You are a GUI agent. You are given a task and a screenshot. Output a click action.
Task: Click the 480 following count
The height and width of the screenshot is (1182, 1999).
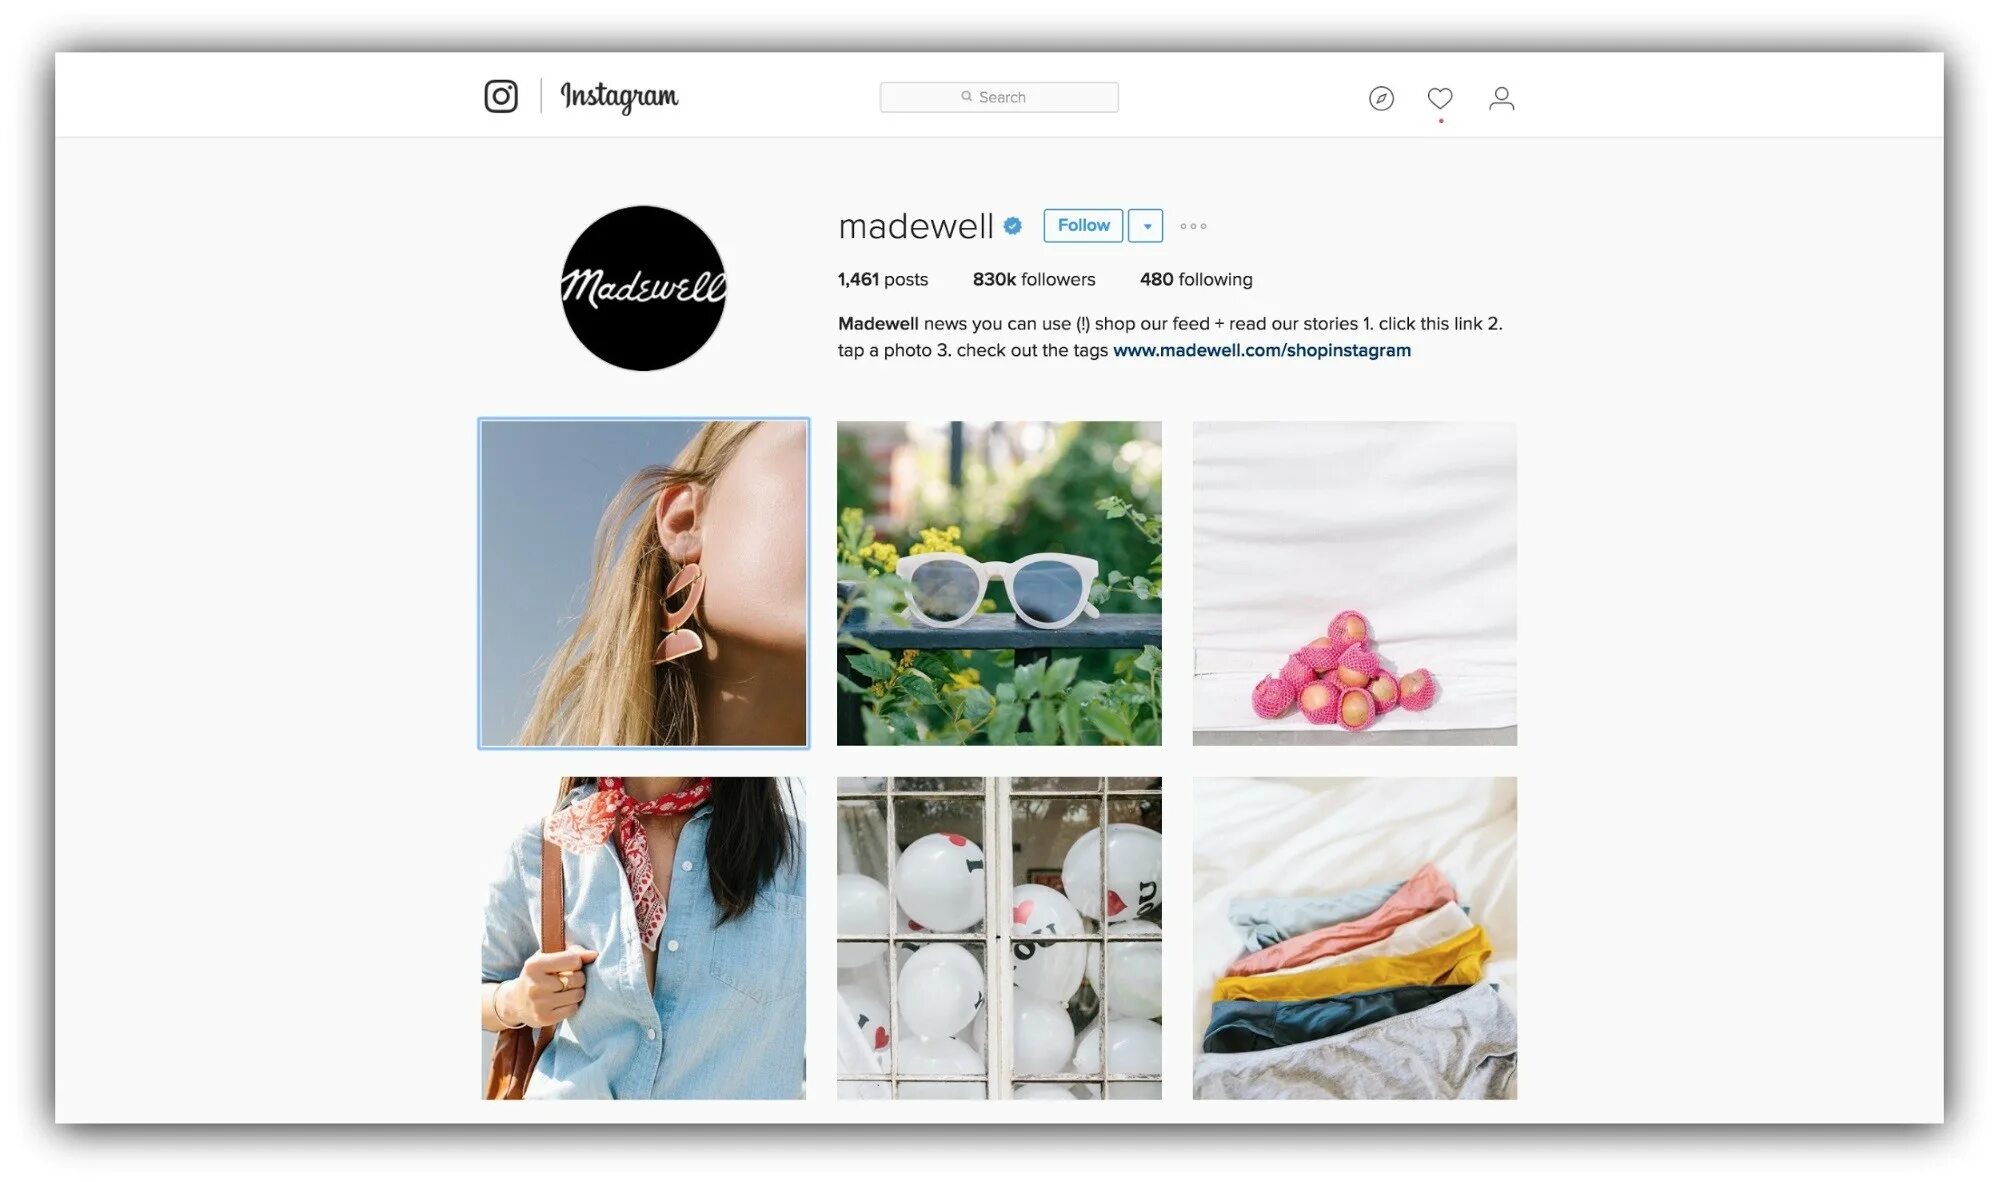[x=1196, y=279]
